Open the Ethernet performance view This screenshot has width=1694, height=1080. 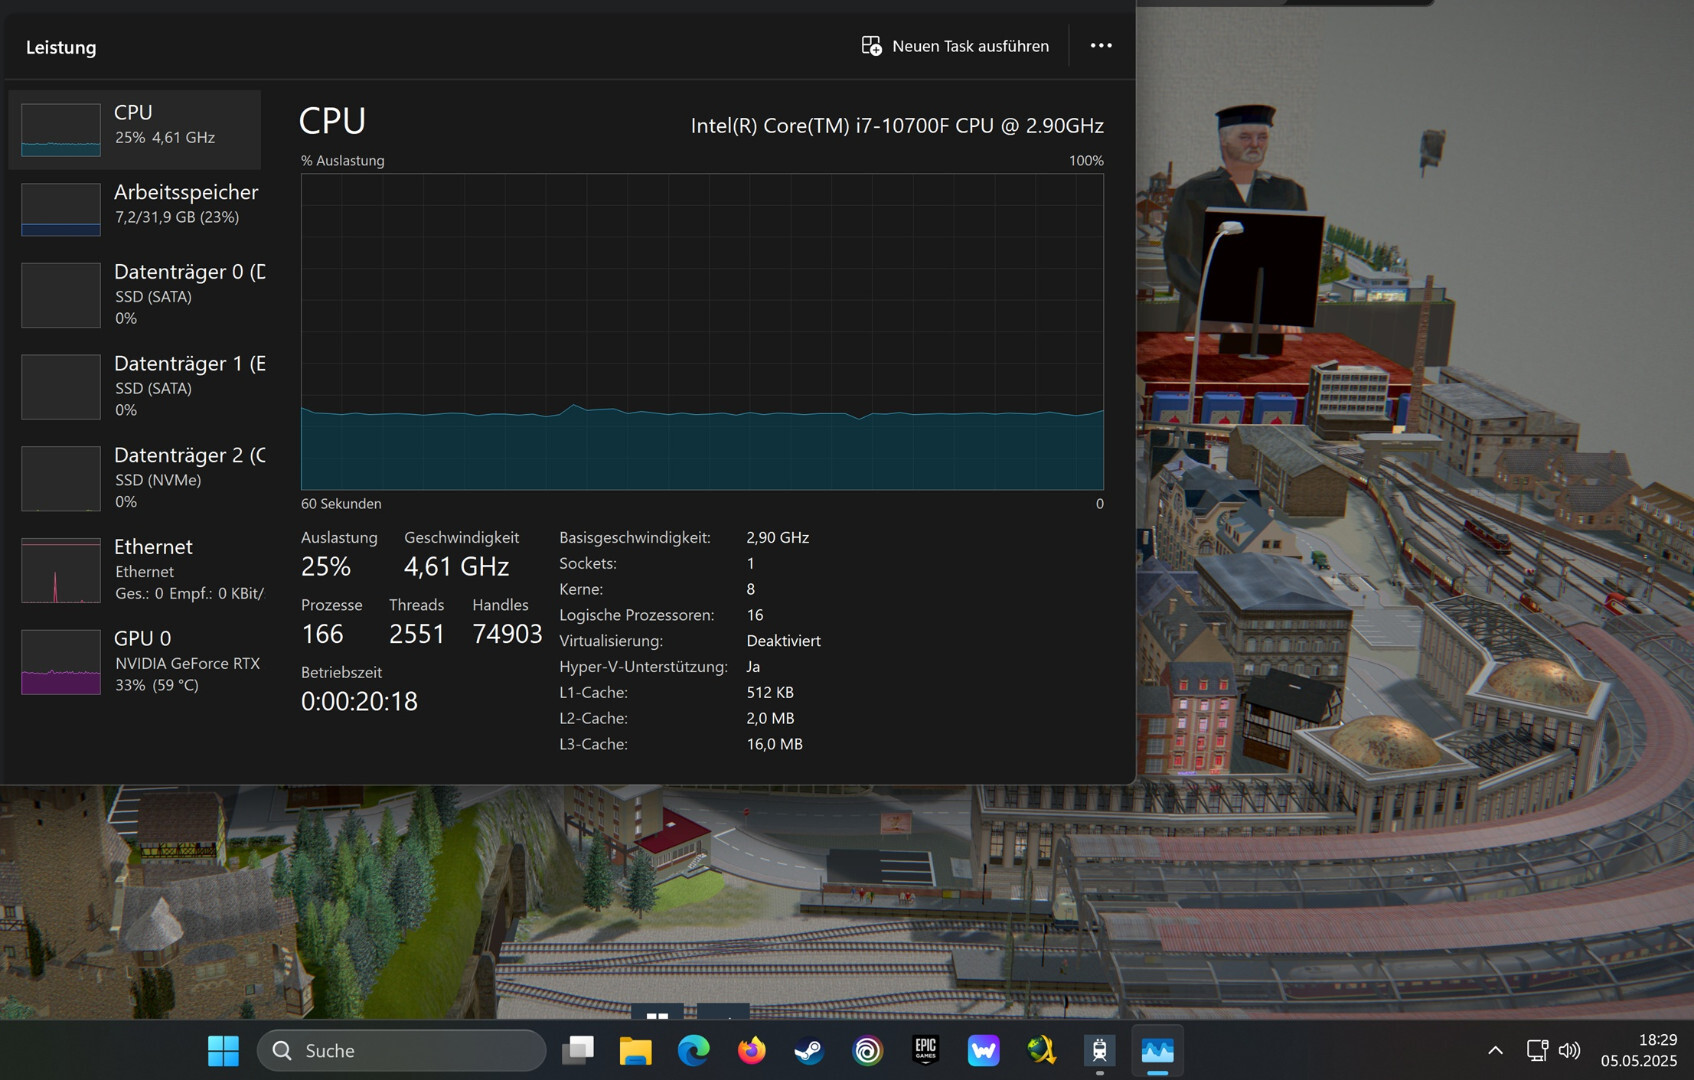[134, 570]
